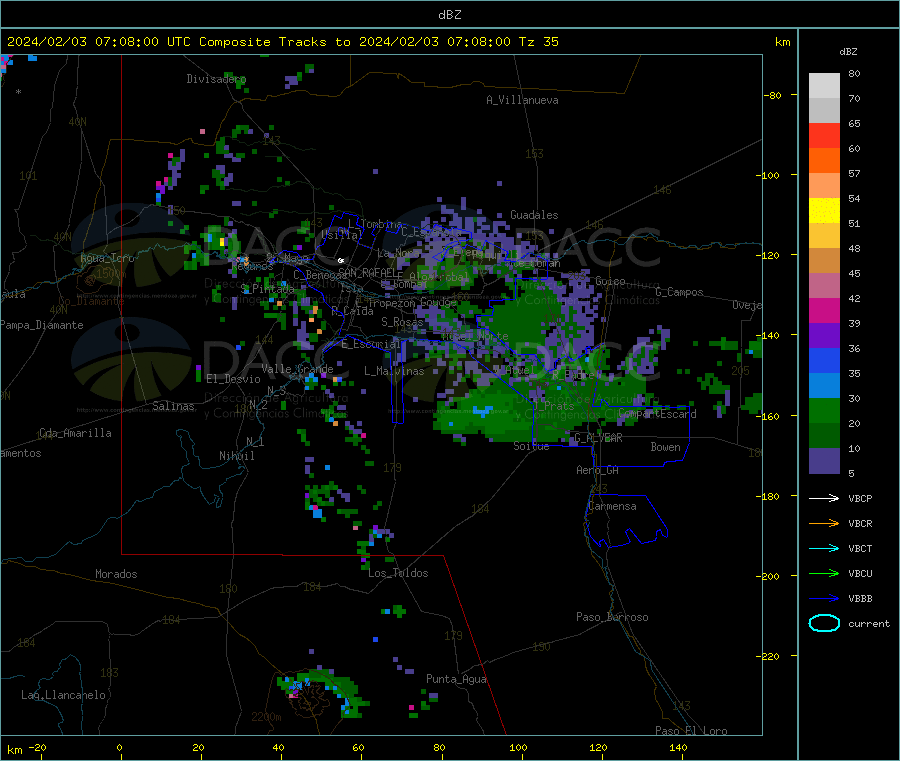Viewport: 900px width, 761px height.
Task: Select the purple 36-39 dBZ color band
Action: pos(824,336)
